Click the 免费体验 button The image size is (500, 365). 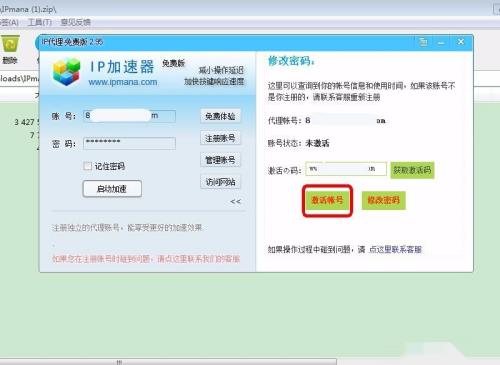click(220, 116)
